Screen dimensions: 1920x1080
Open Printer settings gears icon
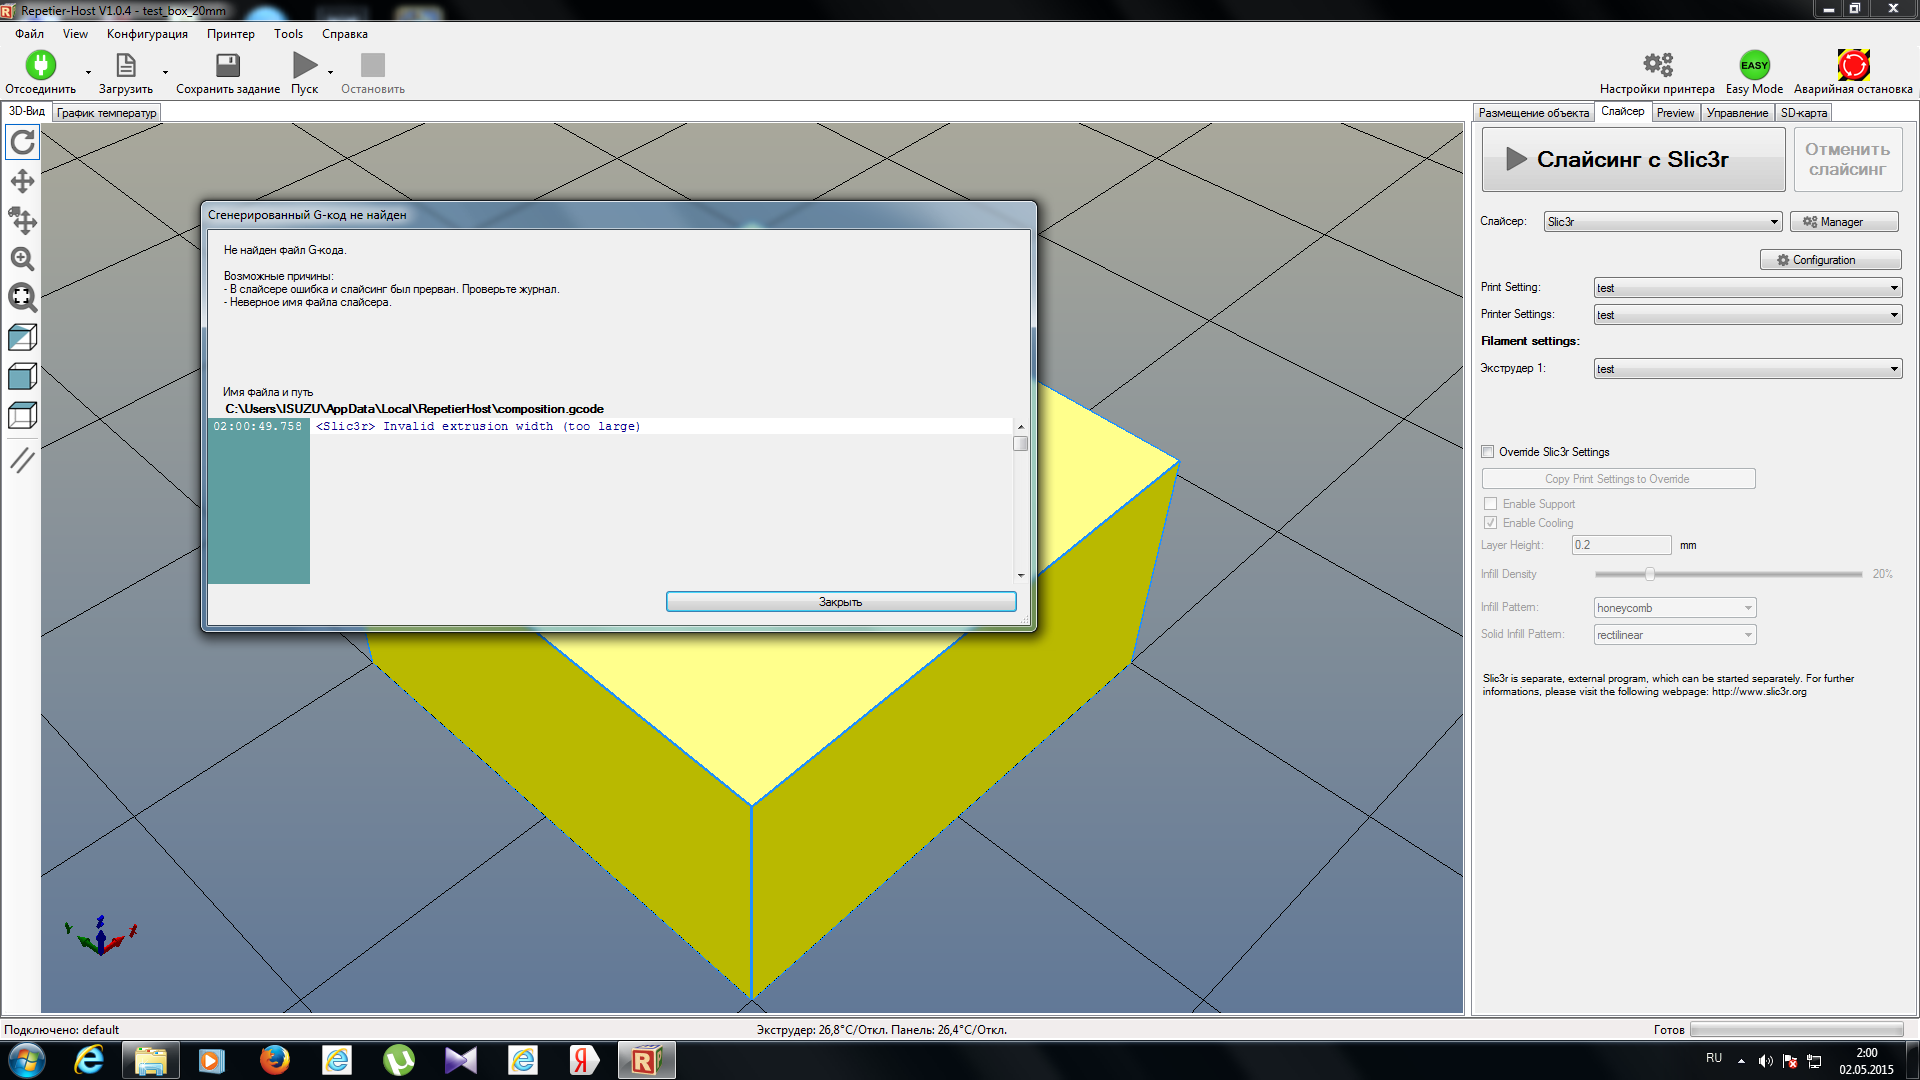pyautogui.click(x=1658, y=65)
